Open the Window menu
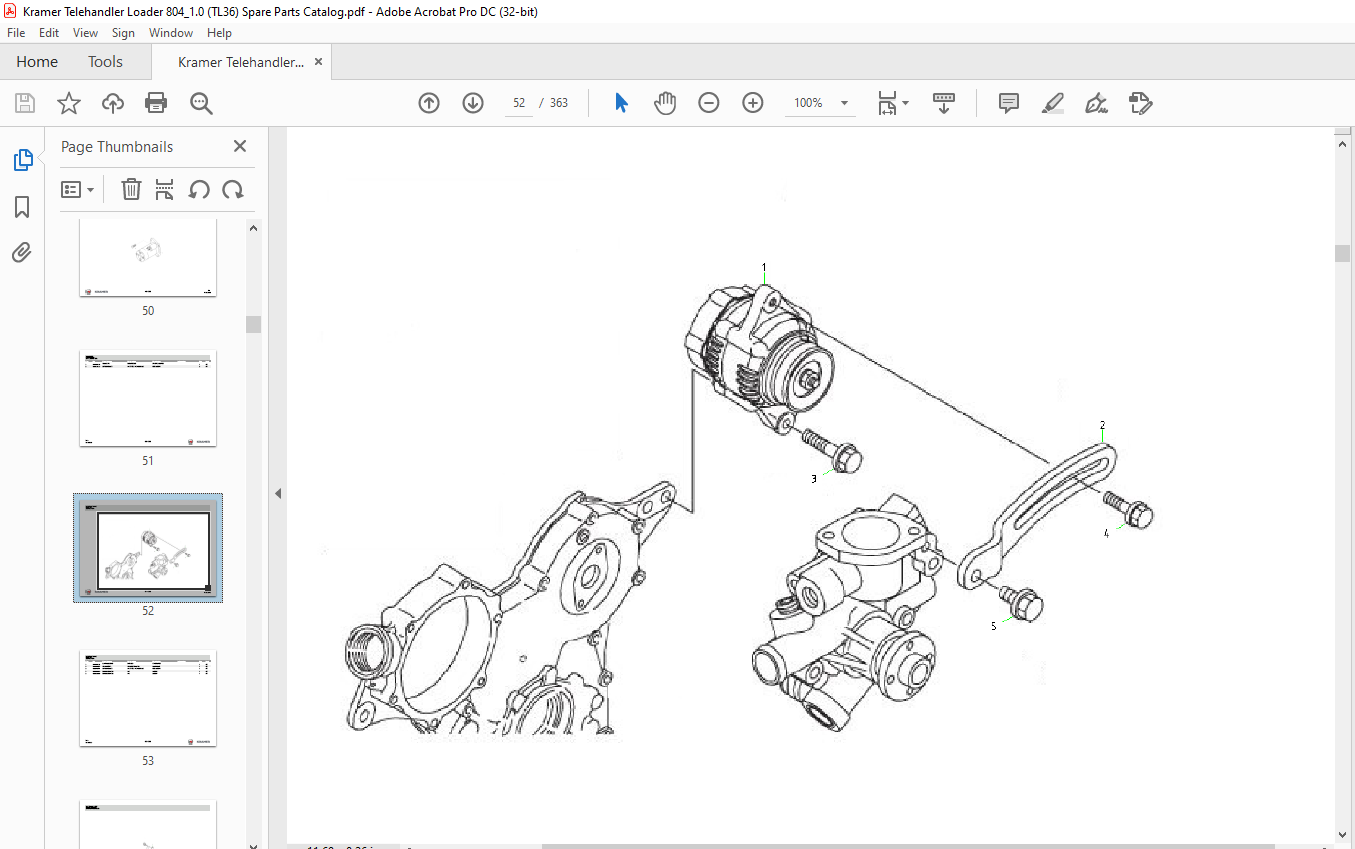Image resolution: width=1355 pixels, height=849 pixels. pyautogui.click(x=171, y=33)
